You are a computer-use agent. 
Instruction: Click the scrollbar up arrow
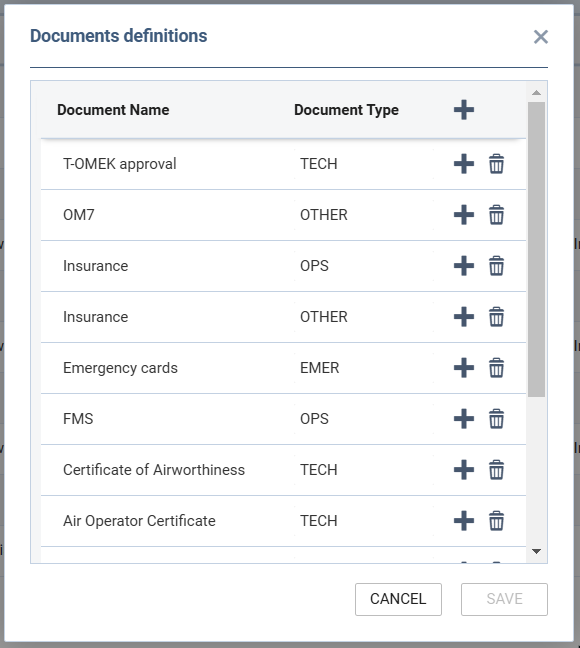537,93
